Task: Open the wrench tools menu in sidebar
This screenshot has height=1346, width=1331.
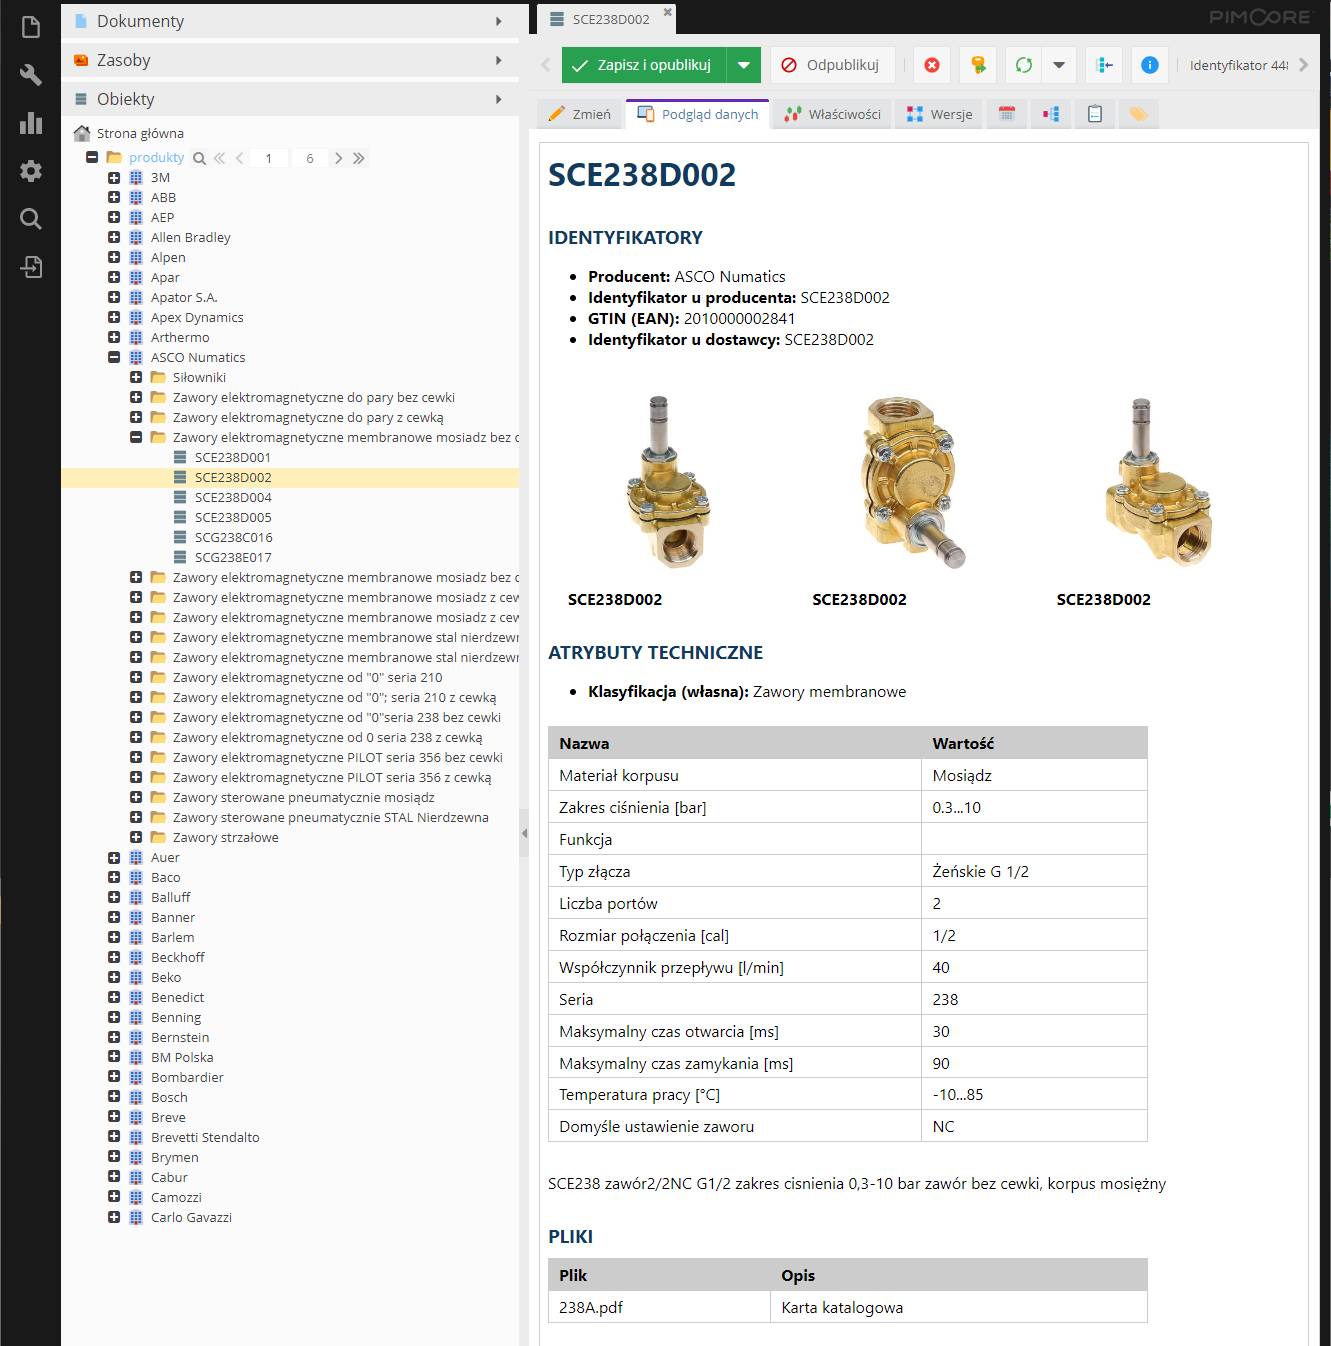Action: pyautogui.click(x=31, y=75)
